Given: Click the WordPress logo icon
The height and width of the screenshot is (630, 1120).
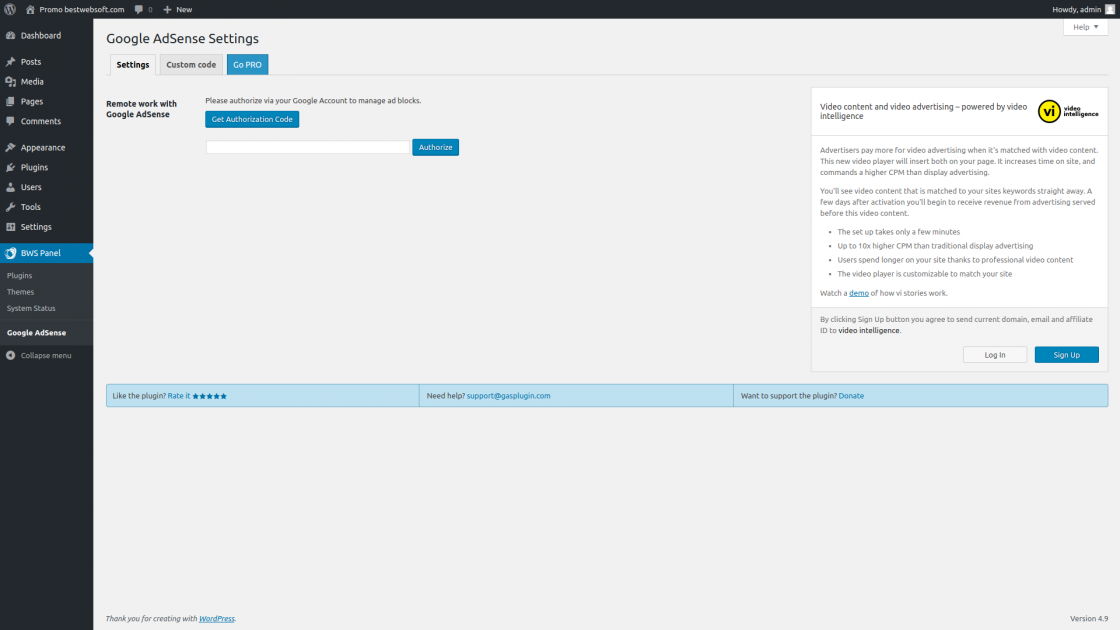Looking at the screenshot, I should click(10, 9).
